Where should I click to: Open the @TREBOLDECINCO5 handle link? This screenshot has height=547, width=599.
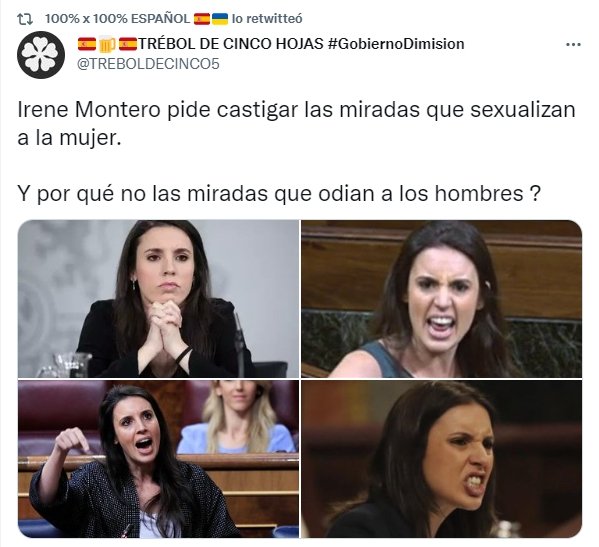click(x=148, y=64)
